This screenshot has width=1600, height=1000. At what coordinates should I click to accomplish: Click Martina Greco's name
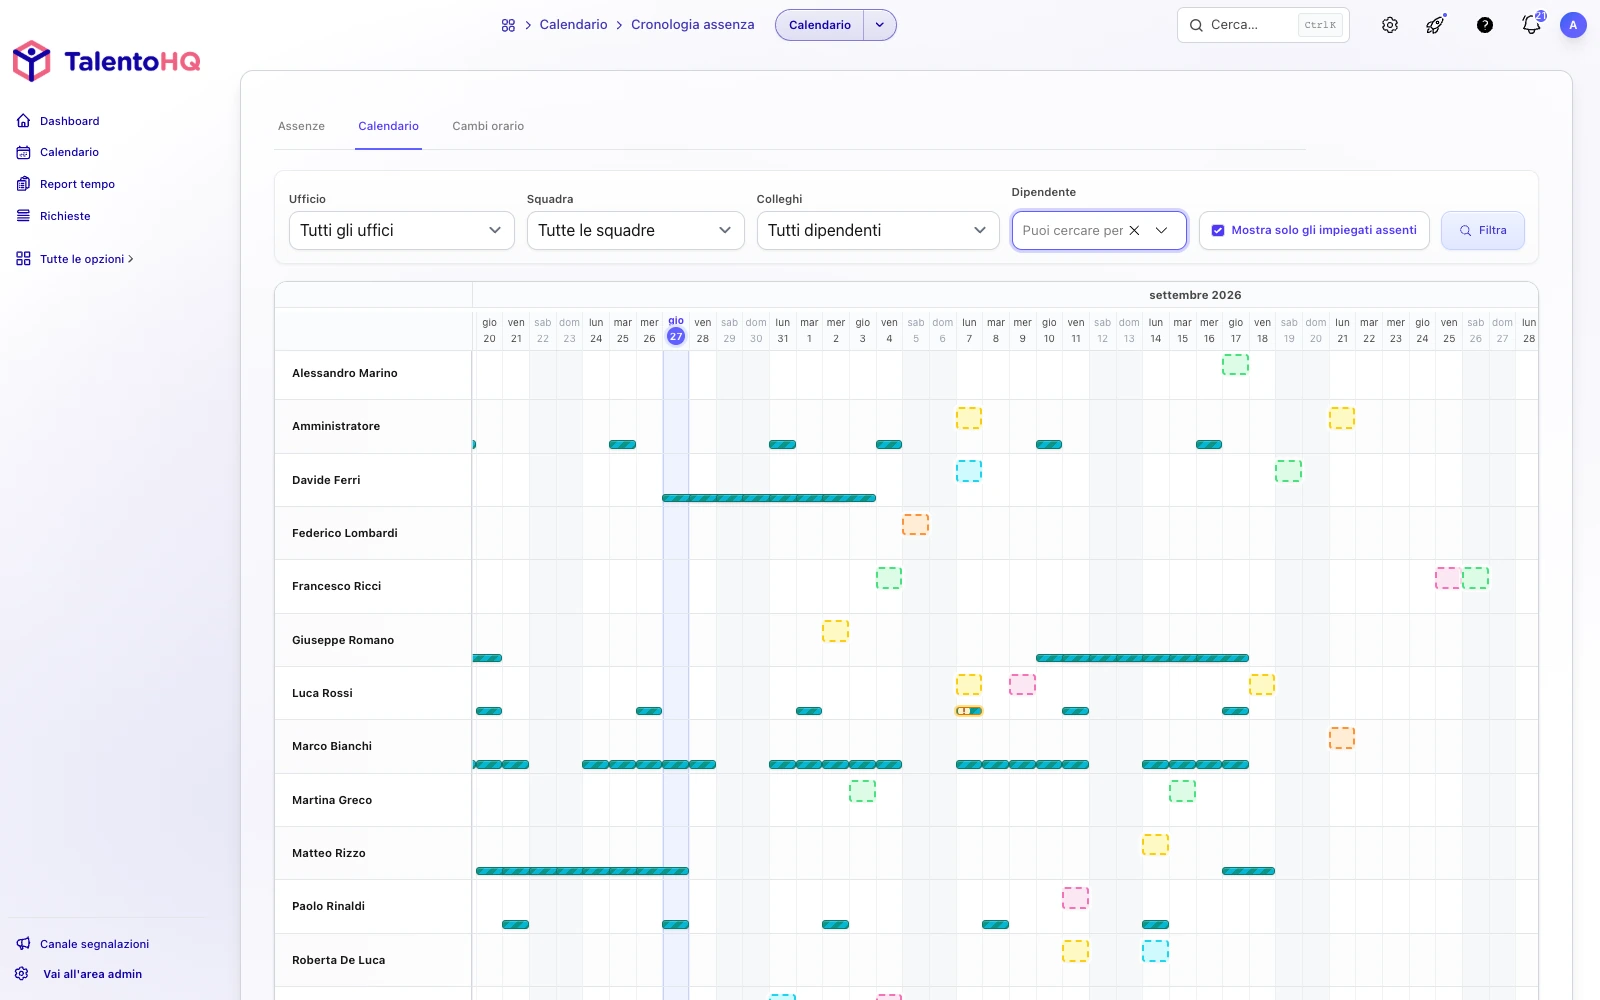[332, 800]
